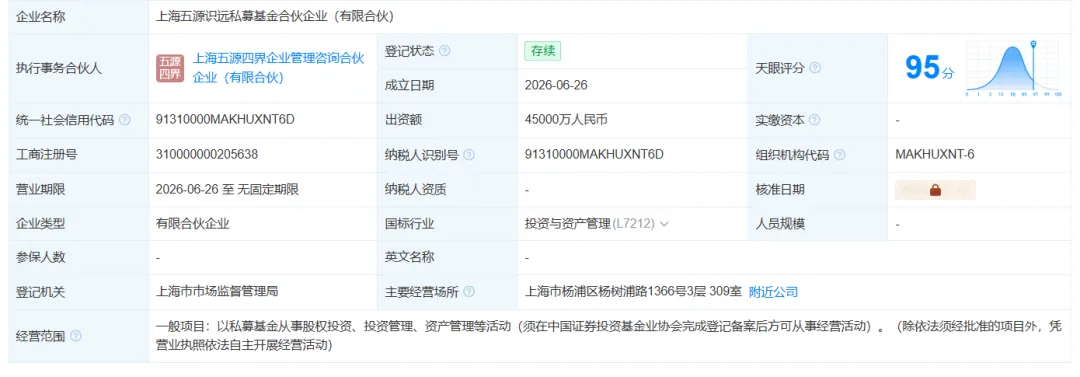Select the establishment date 2026-06-26

click(556, 85)
